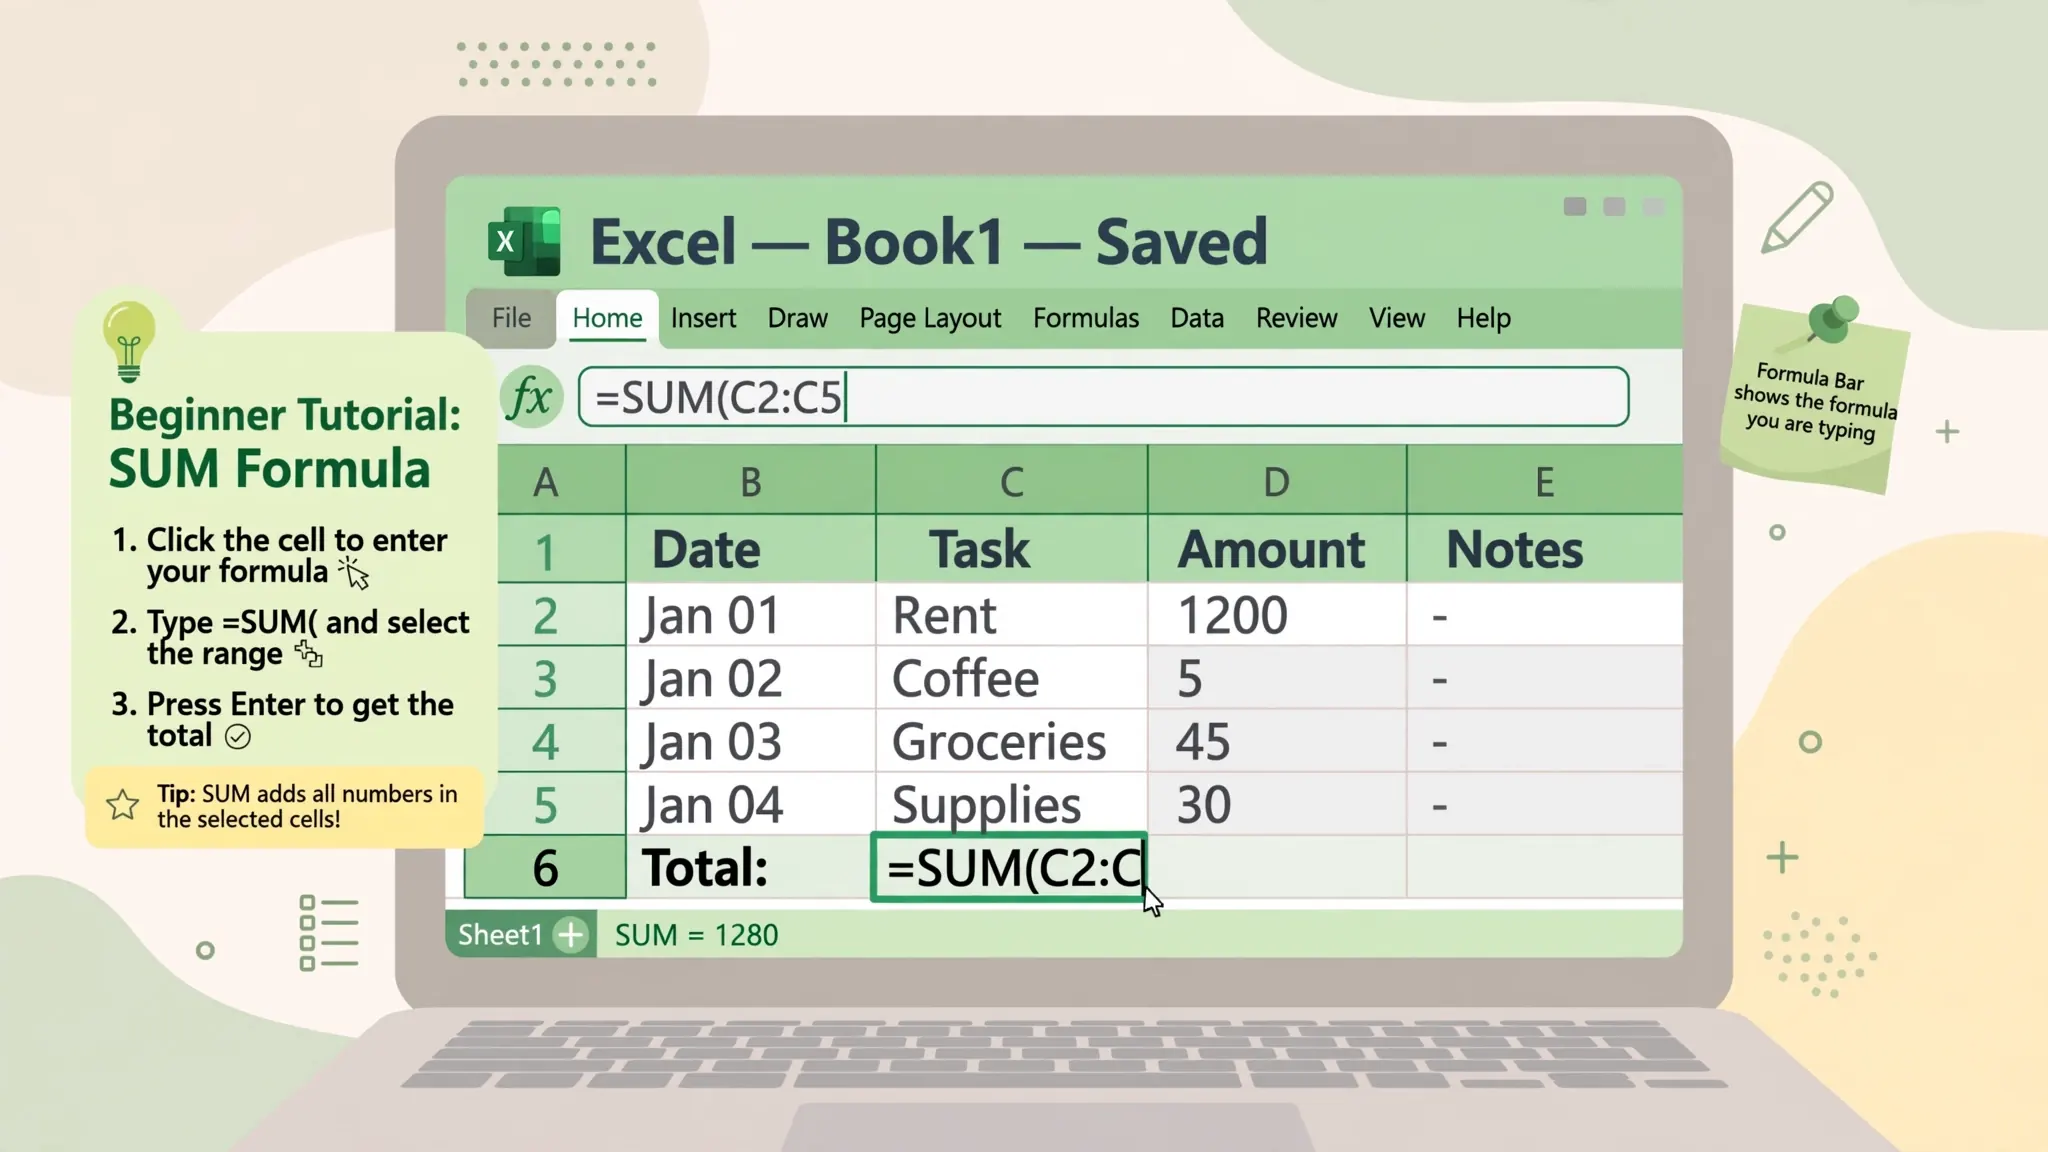
Task: Click inside the formula bar field
Action: click(1103, 397)
